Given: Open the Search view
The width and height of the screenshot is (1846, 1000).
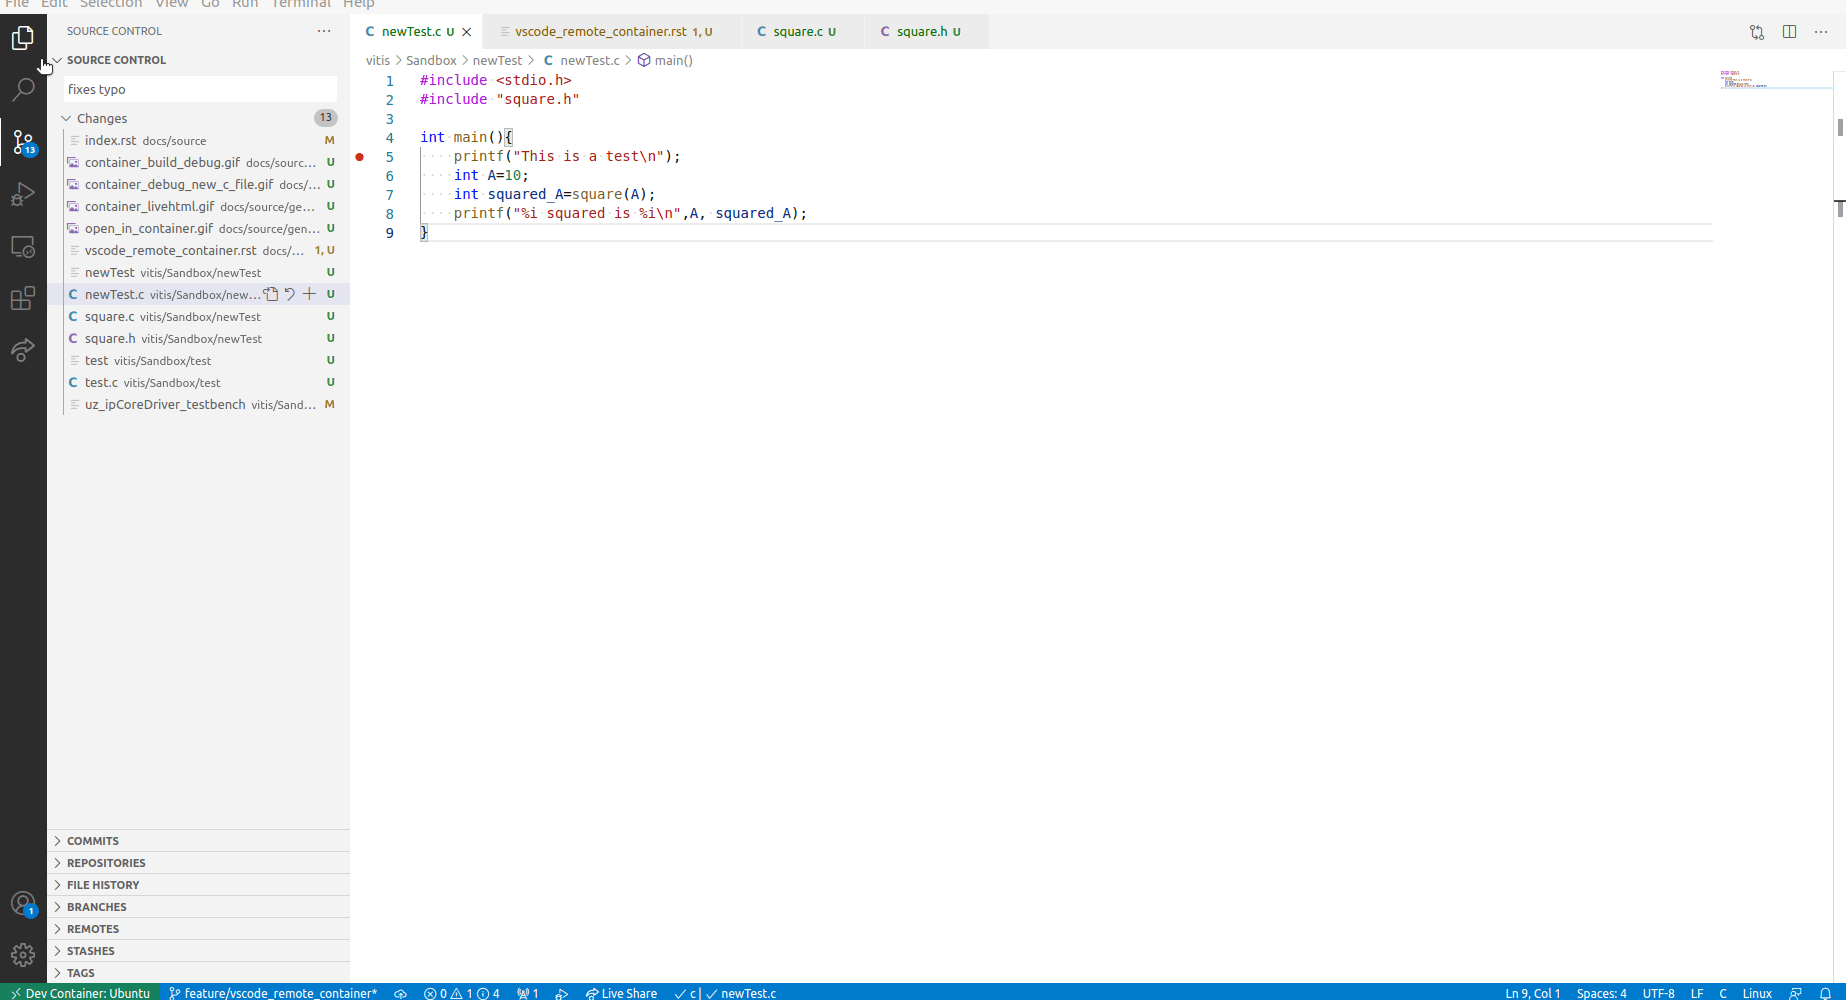Looking at the screenshot, I should click(23, 89).
